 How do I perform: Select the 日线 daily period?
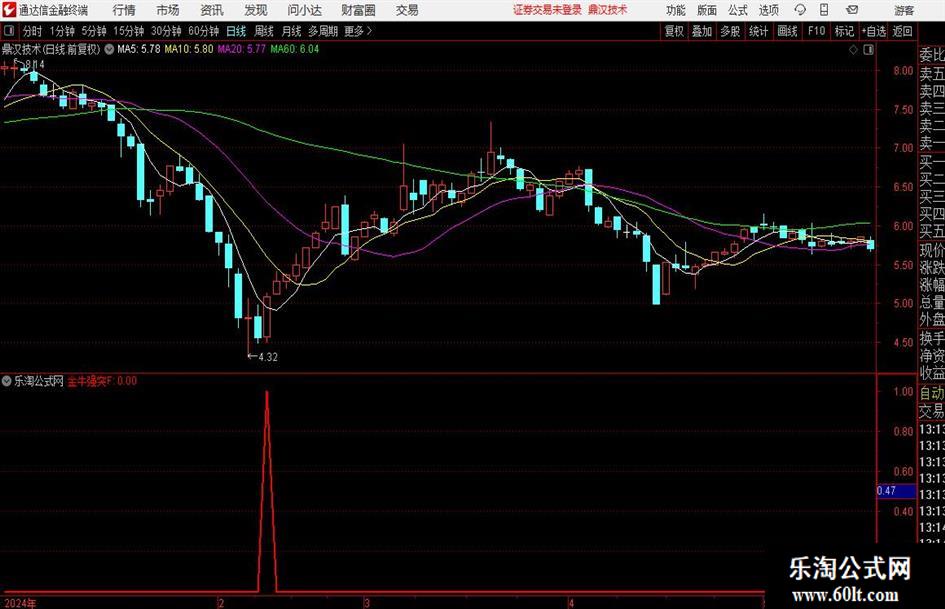pyautogui.click(x=236, y=31)
